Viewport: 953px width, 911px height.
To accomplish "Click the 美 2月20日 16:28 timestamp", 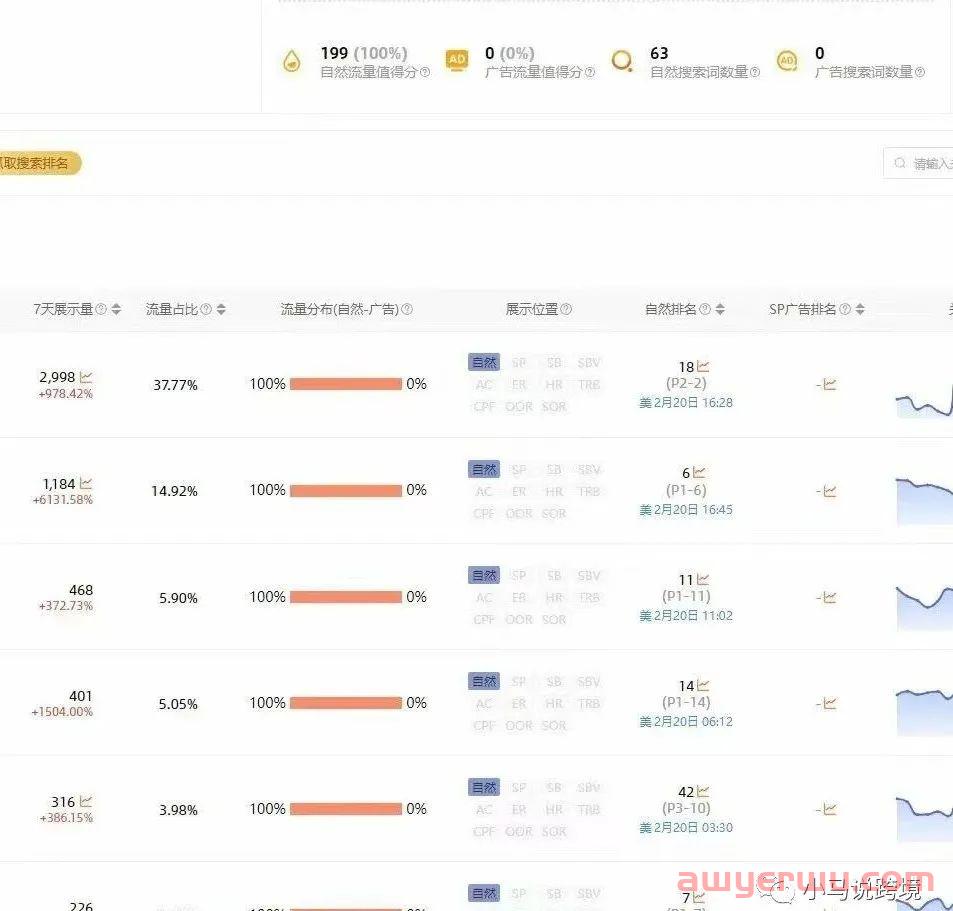I will coord(686,402).
